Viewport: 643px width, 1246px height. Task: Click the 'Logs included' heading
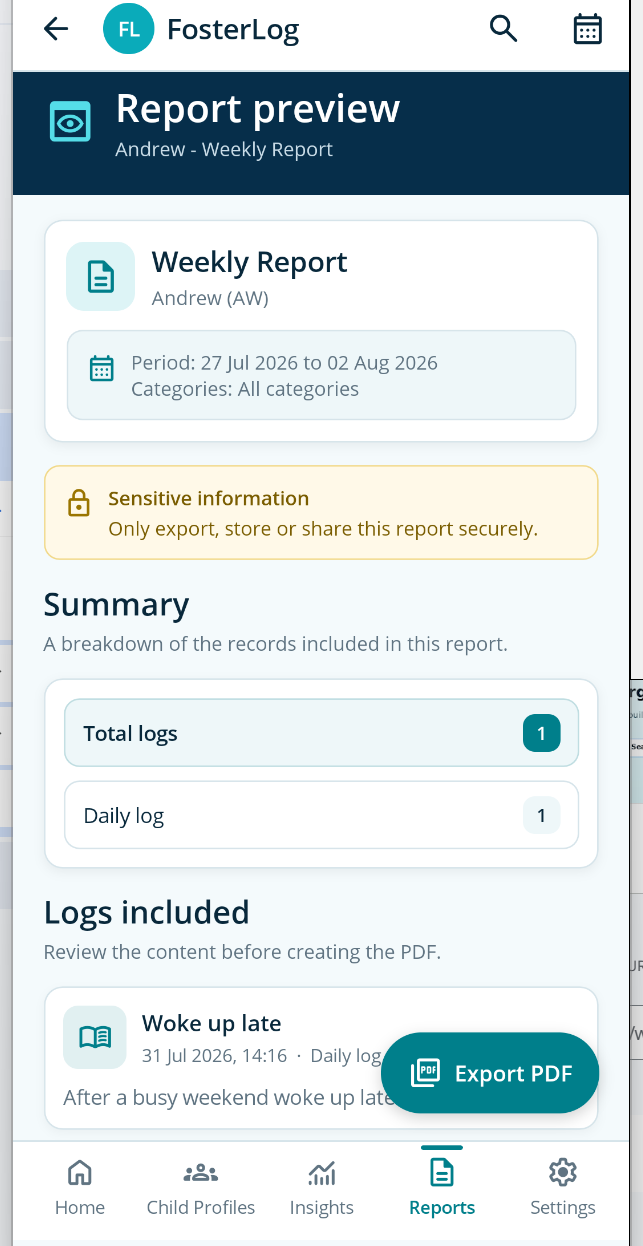[146, 912]
